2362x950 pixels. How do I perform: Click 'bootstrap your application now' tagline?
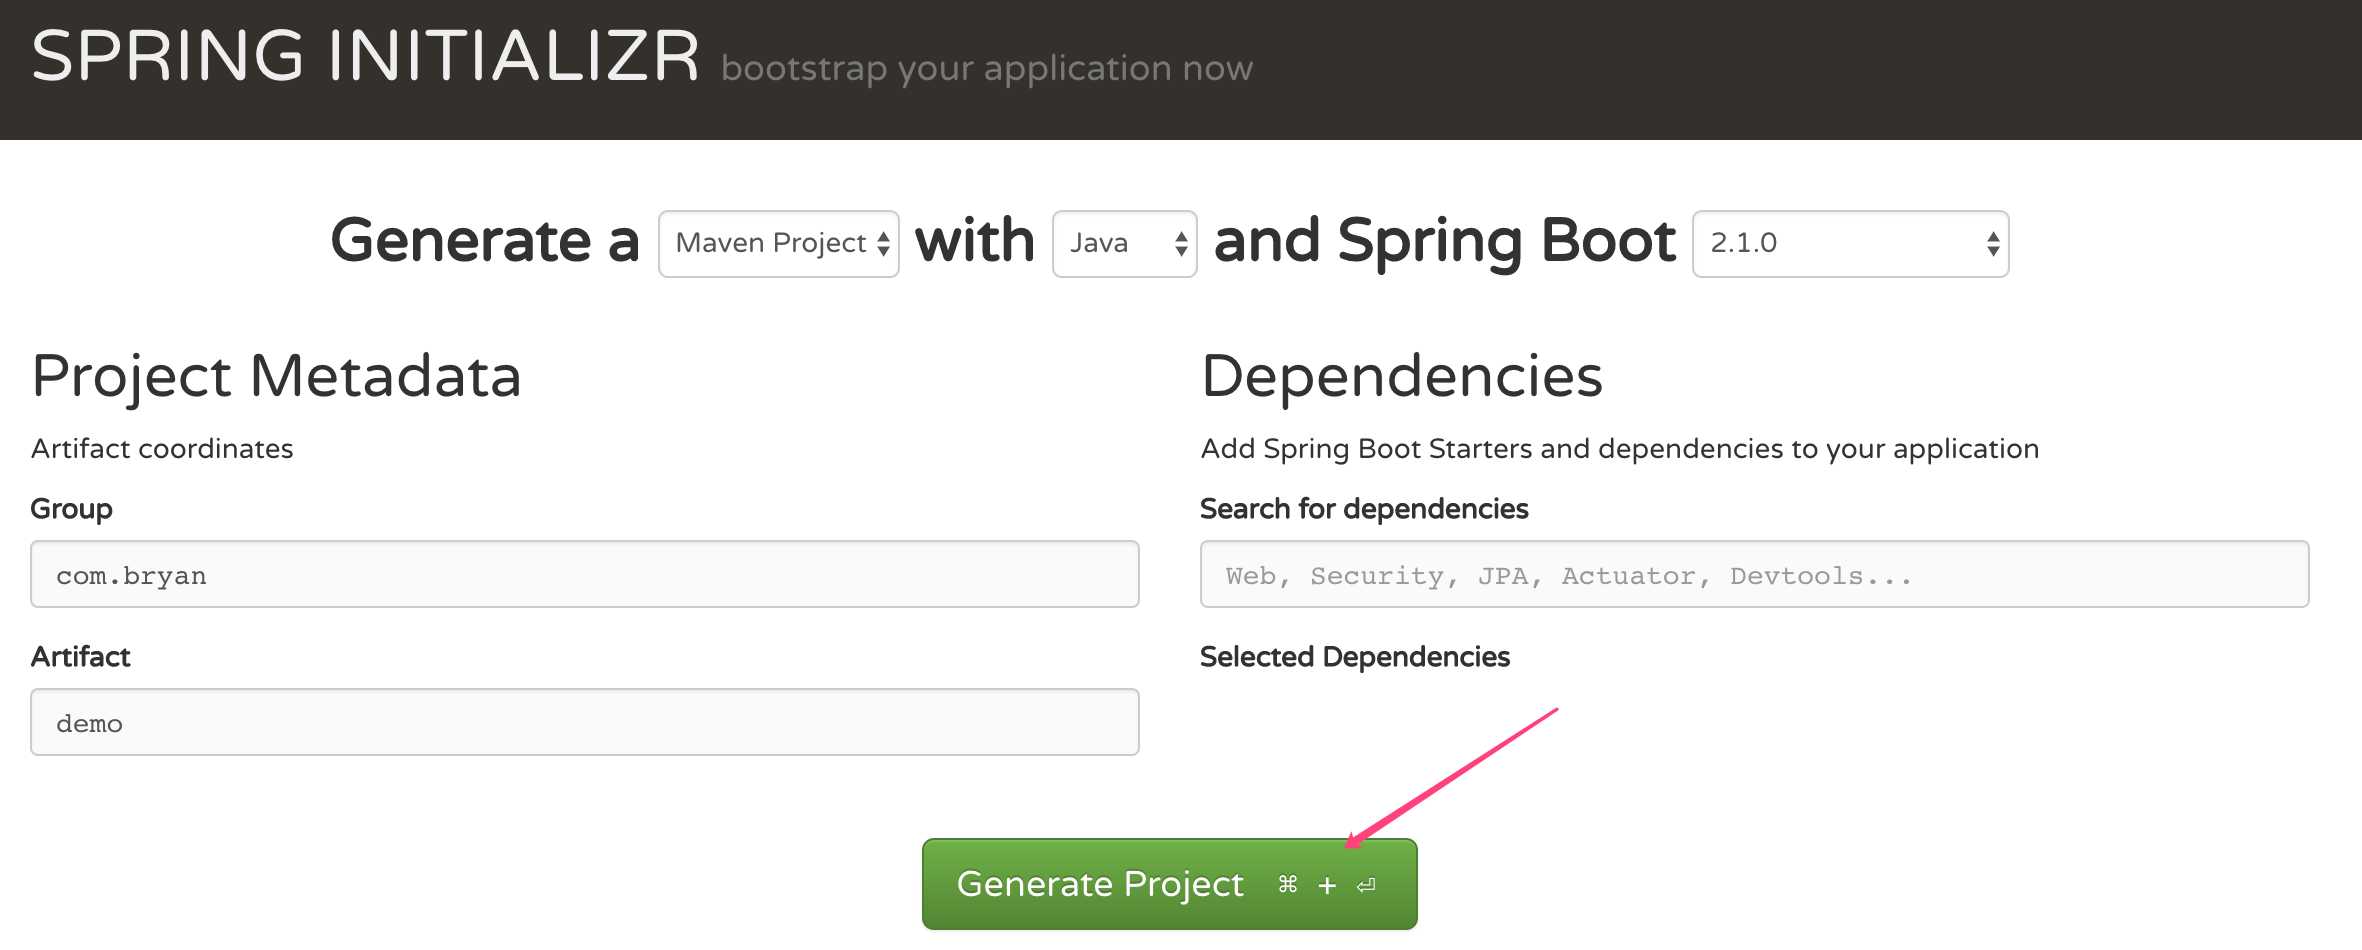987,69
